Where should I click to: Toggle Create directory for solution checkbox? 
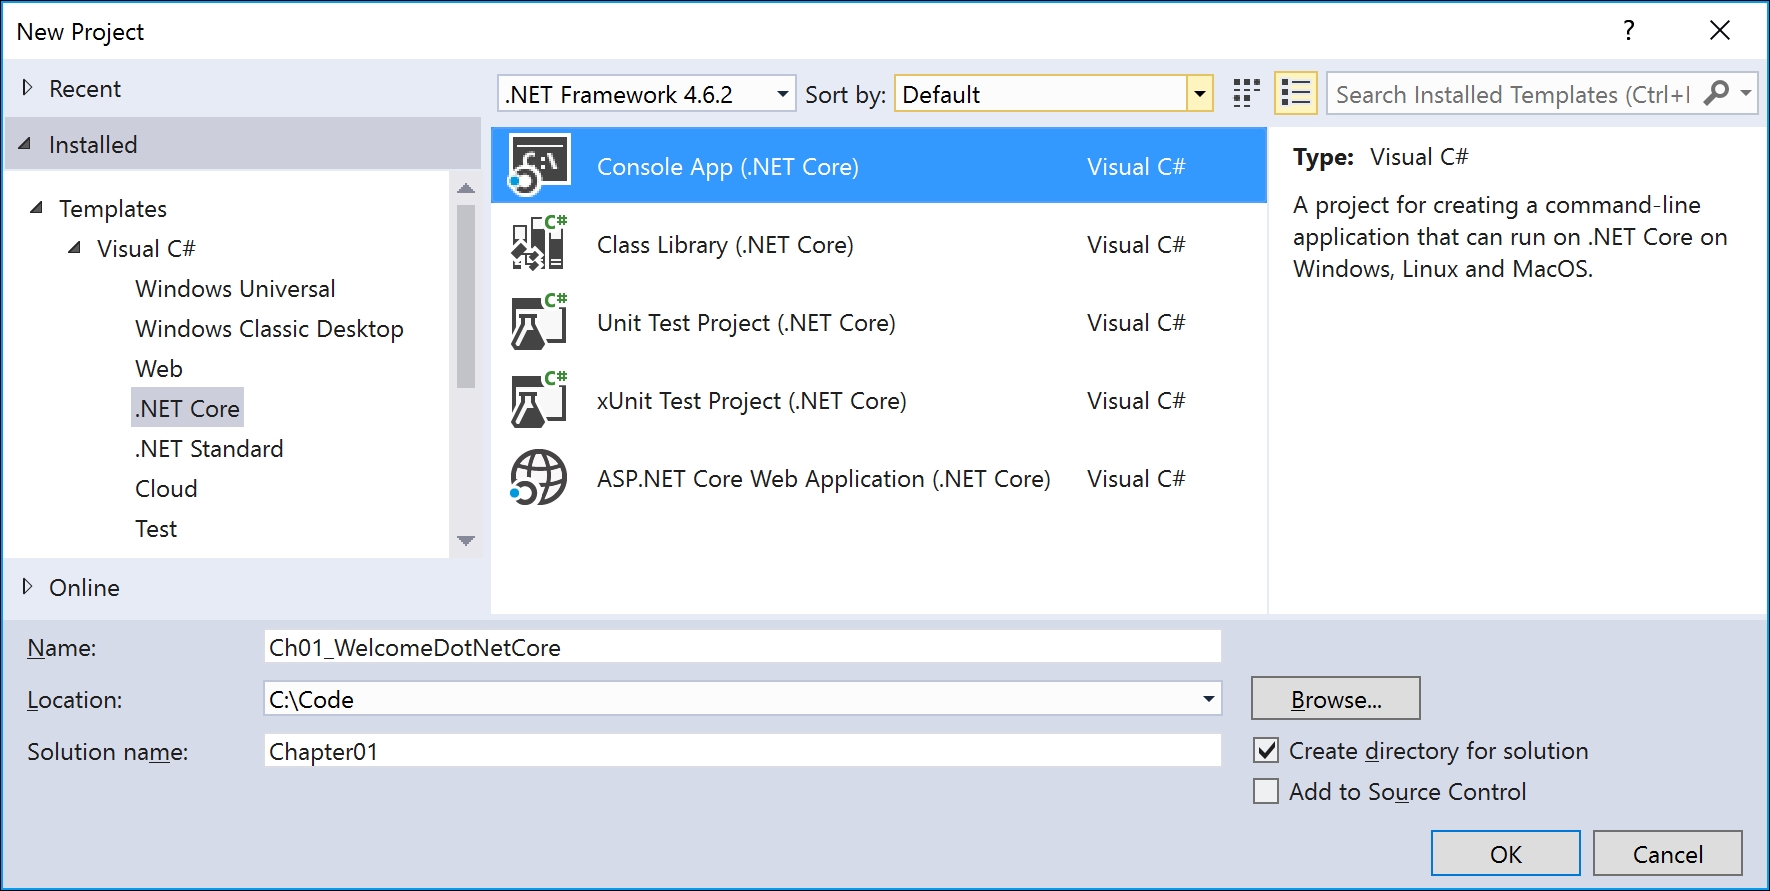click(x=1266, y=750)
